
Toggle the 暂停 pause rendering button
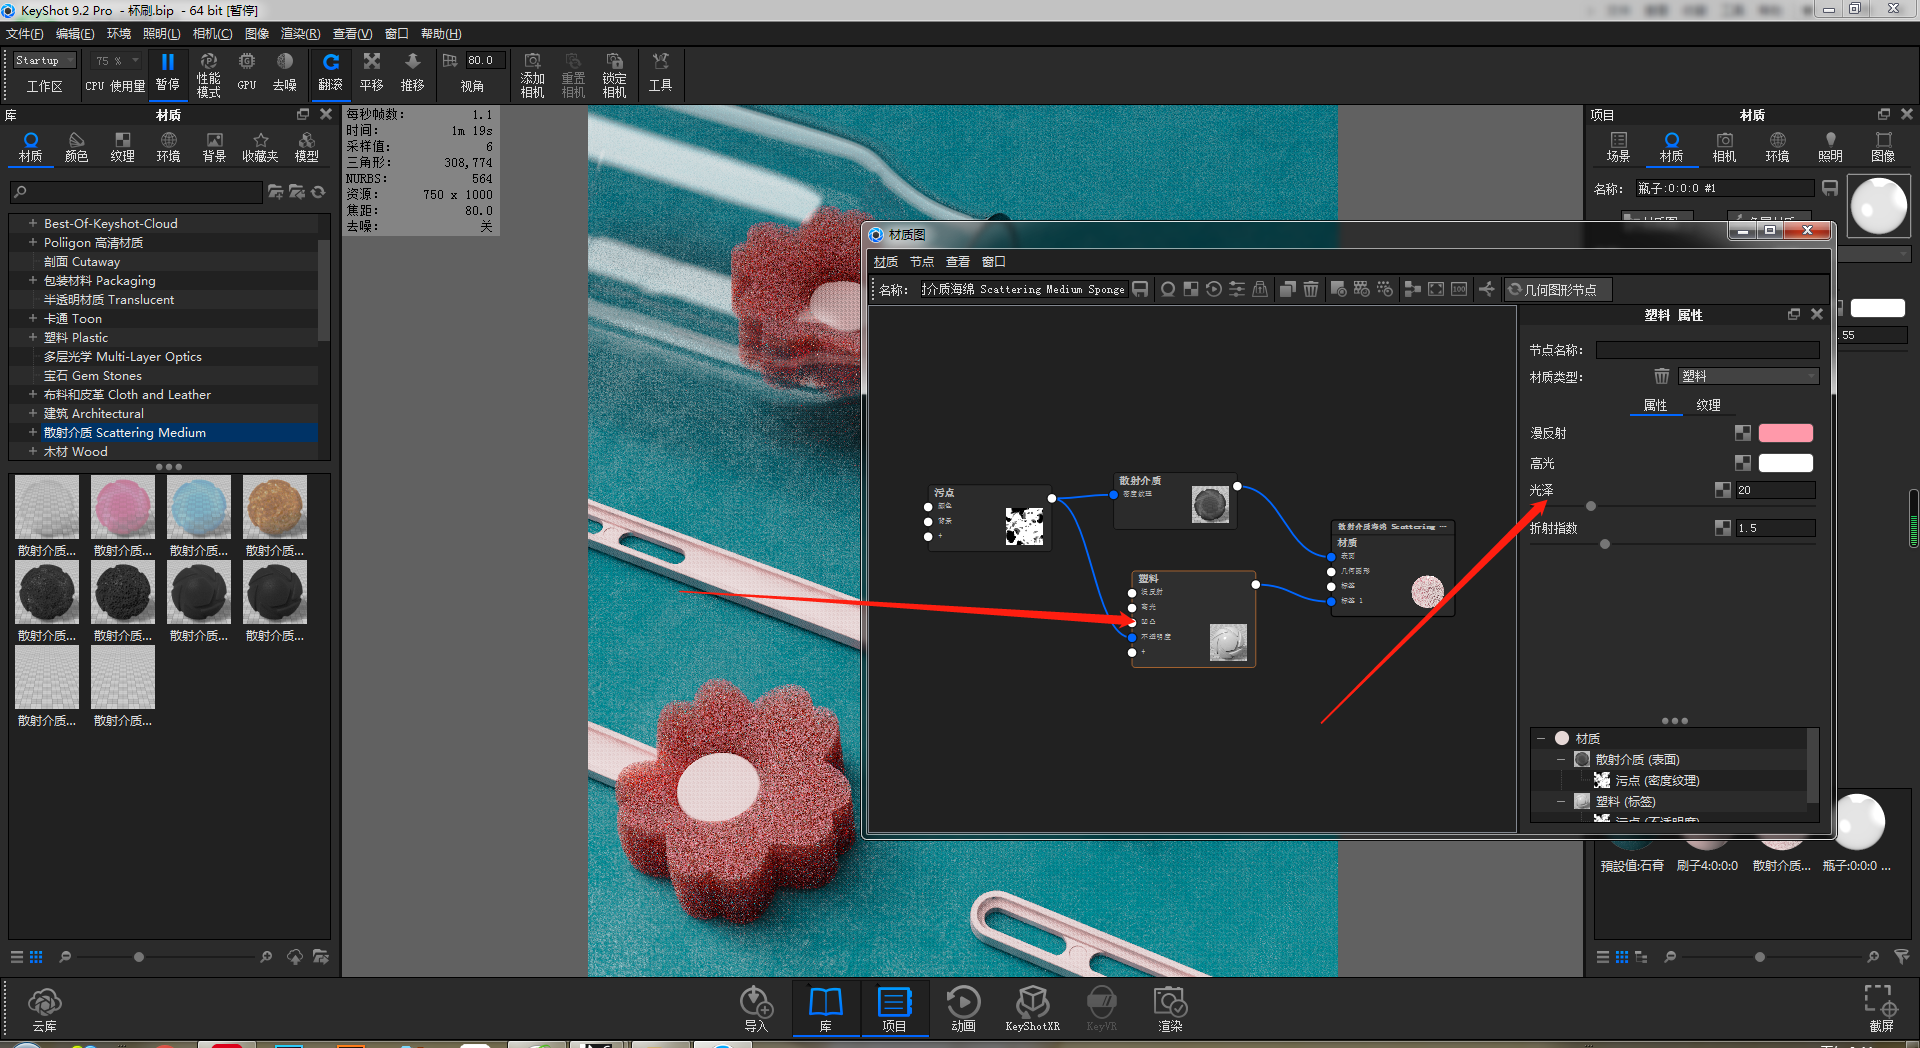[168, 73]
